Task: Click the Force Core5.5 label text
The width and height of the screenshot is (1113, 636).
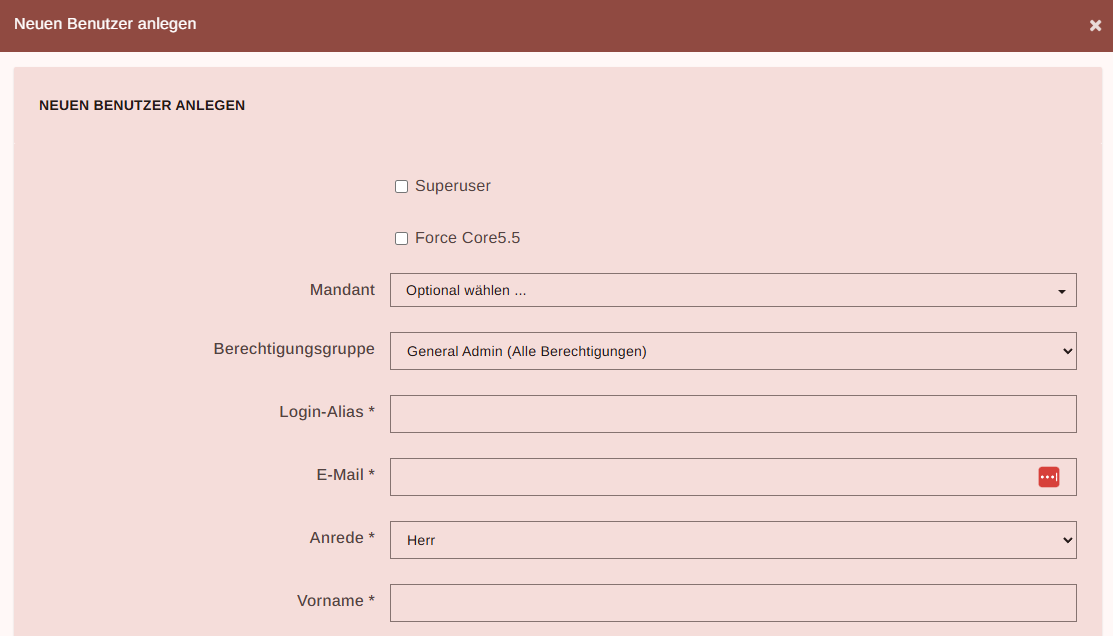Action: (x=467, y=238)
